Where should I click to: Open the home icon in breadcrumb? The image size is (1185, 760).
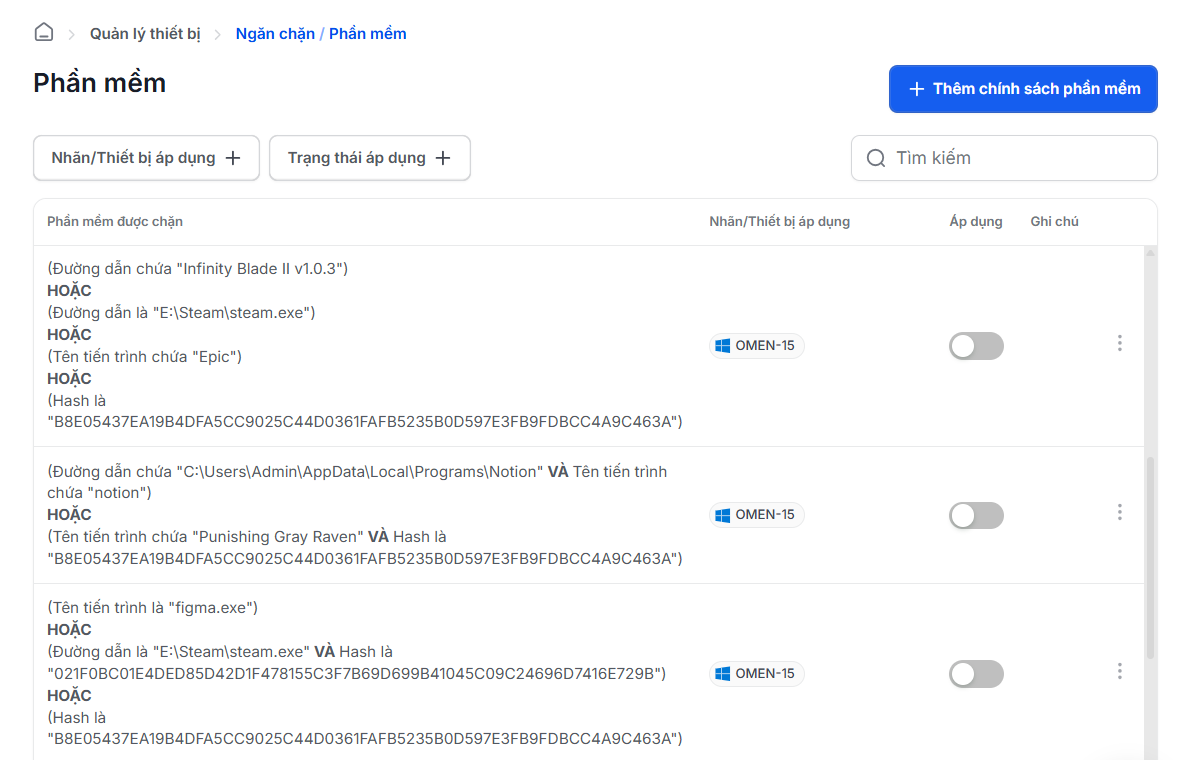pos(44,32)
